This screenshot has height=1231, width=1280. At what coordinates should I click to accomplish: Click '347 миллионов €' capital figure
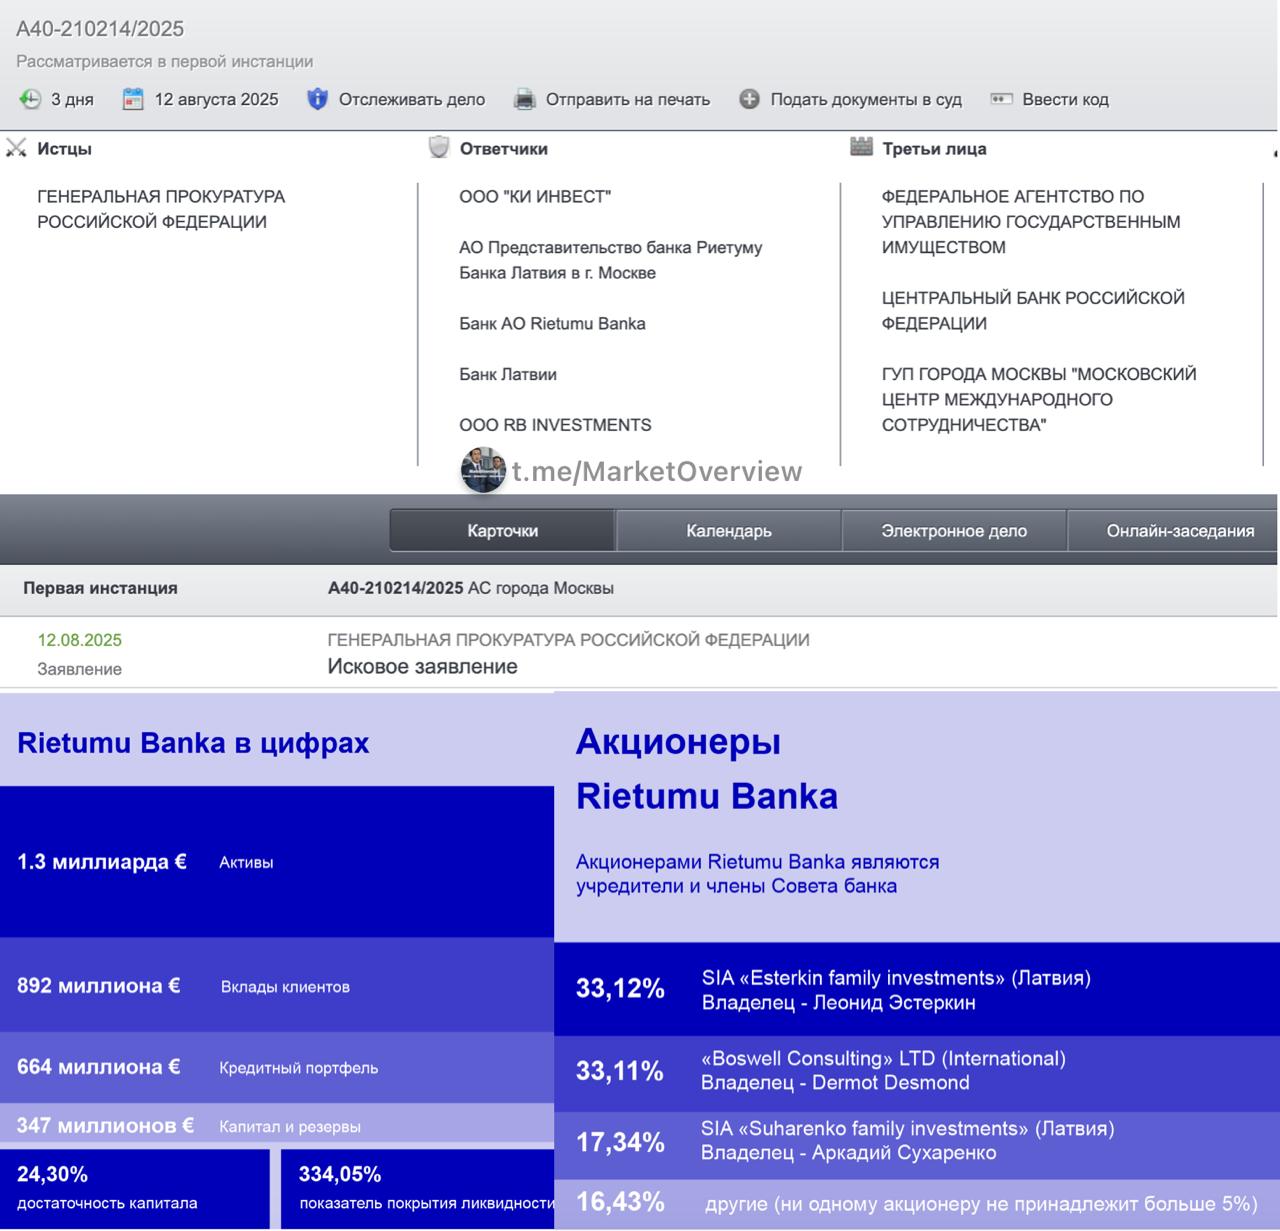(x=104, y=1126)
